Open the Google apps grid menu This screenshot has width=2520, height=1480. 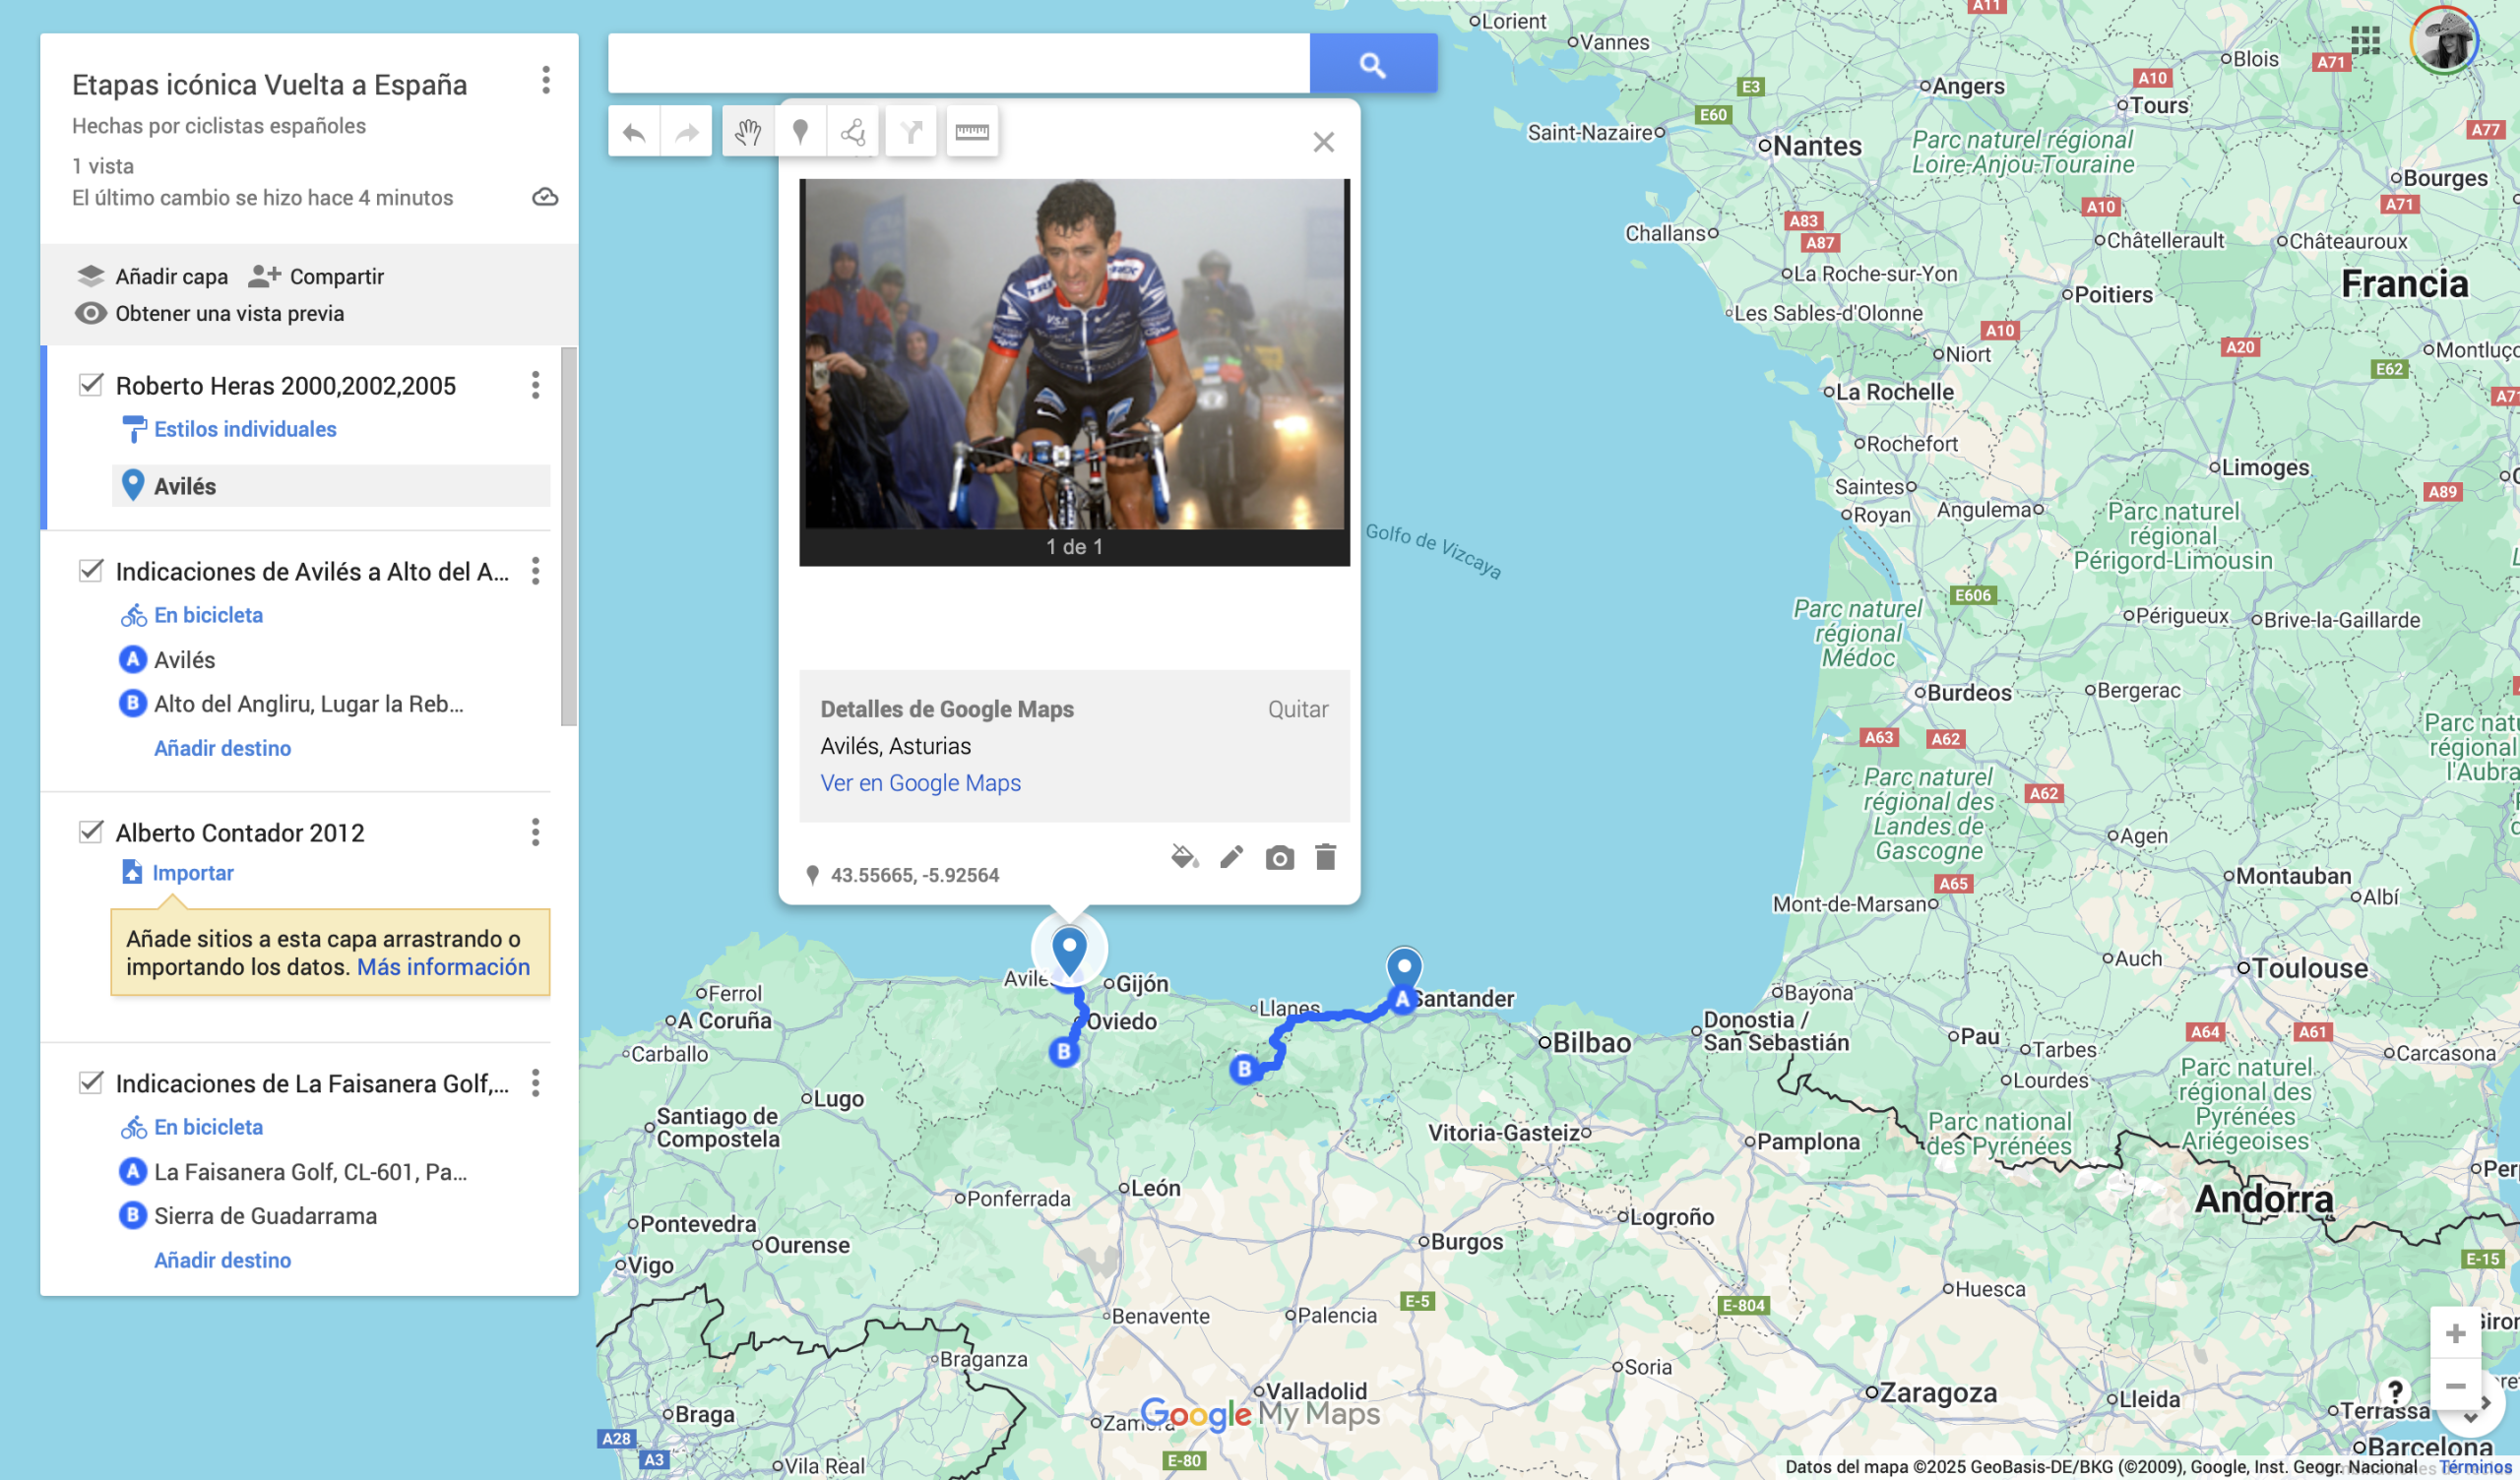(x=2364, y=41)
